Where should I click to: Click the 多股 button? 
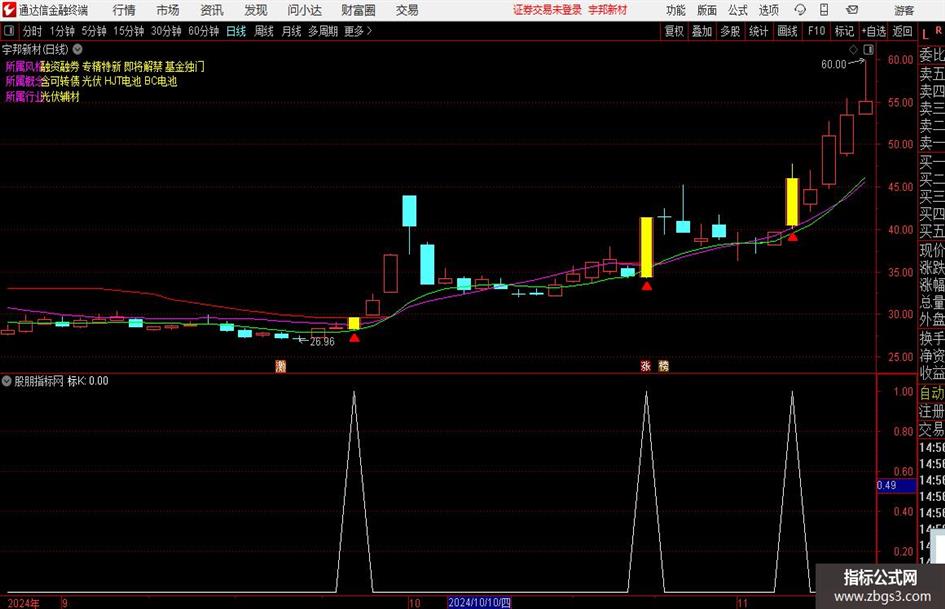(730, 31)
